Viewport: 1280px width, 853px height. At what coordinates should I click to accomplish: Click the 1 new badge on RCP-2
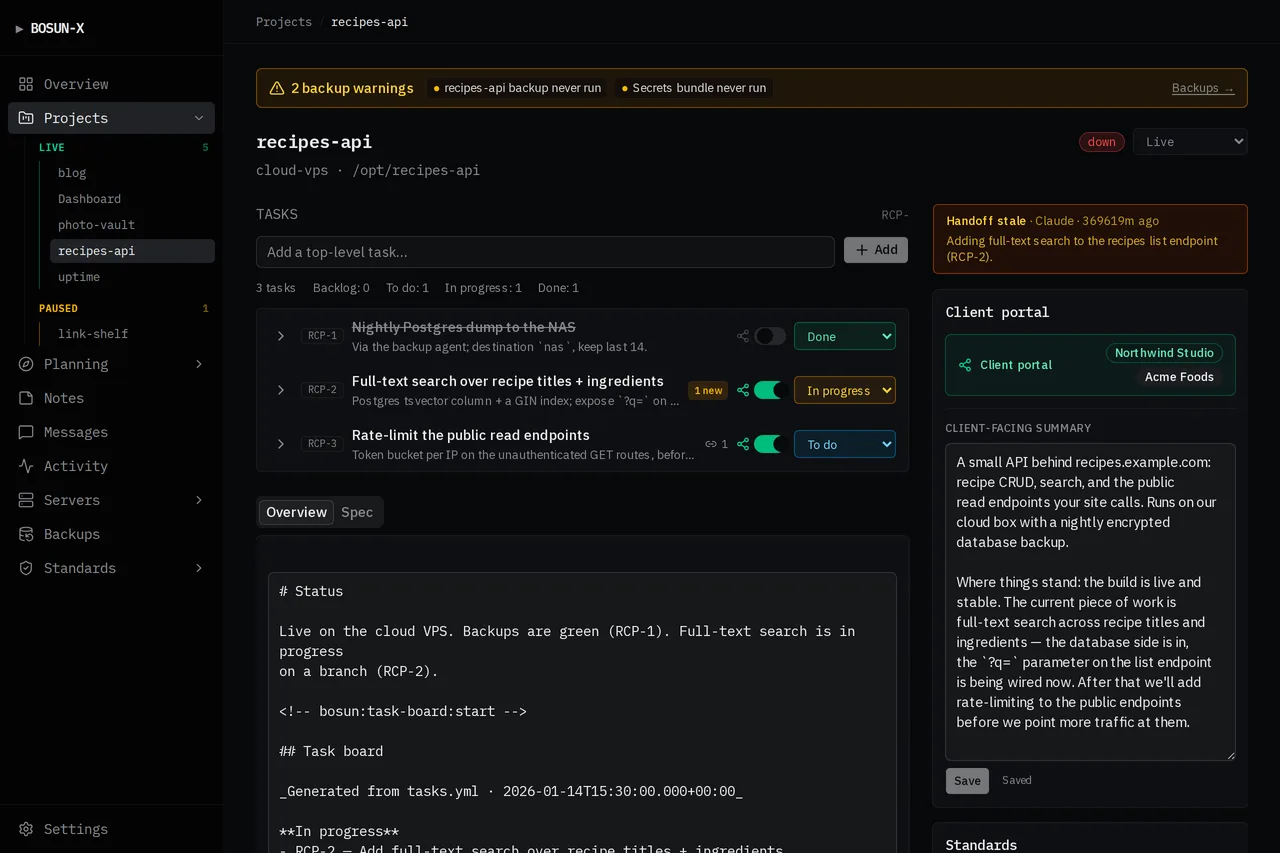(708, 390)
